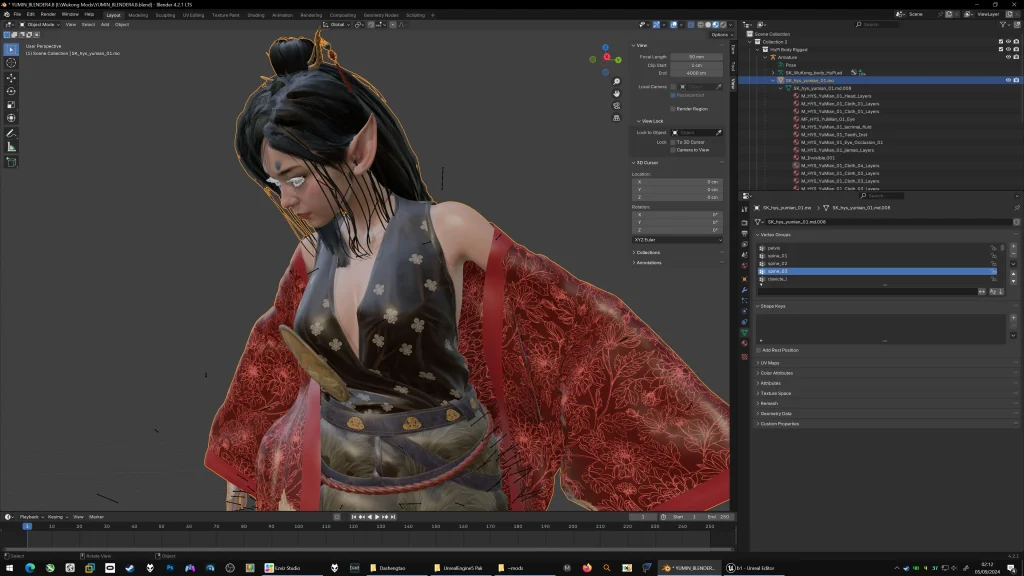
Task: Open the Object Mode dropdown
Action: tap(40, 24)
